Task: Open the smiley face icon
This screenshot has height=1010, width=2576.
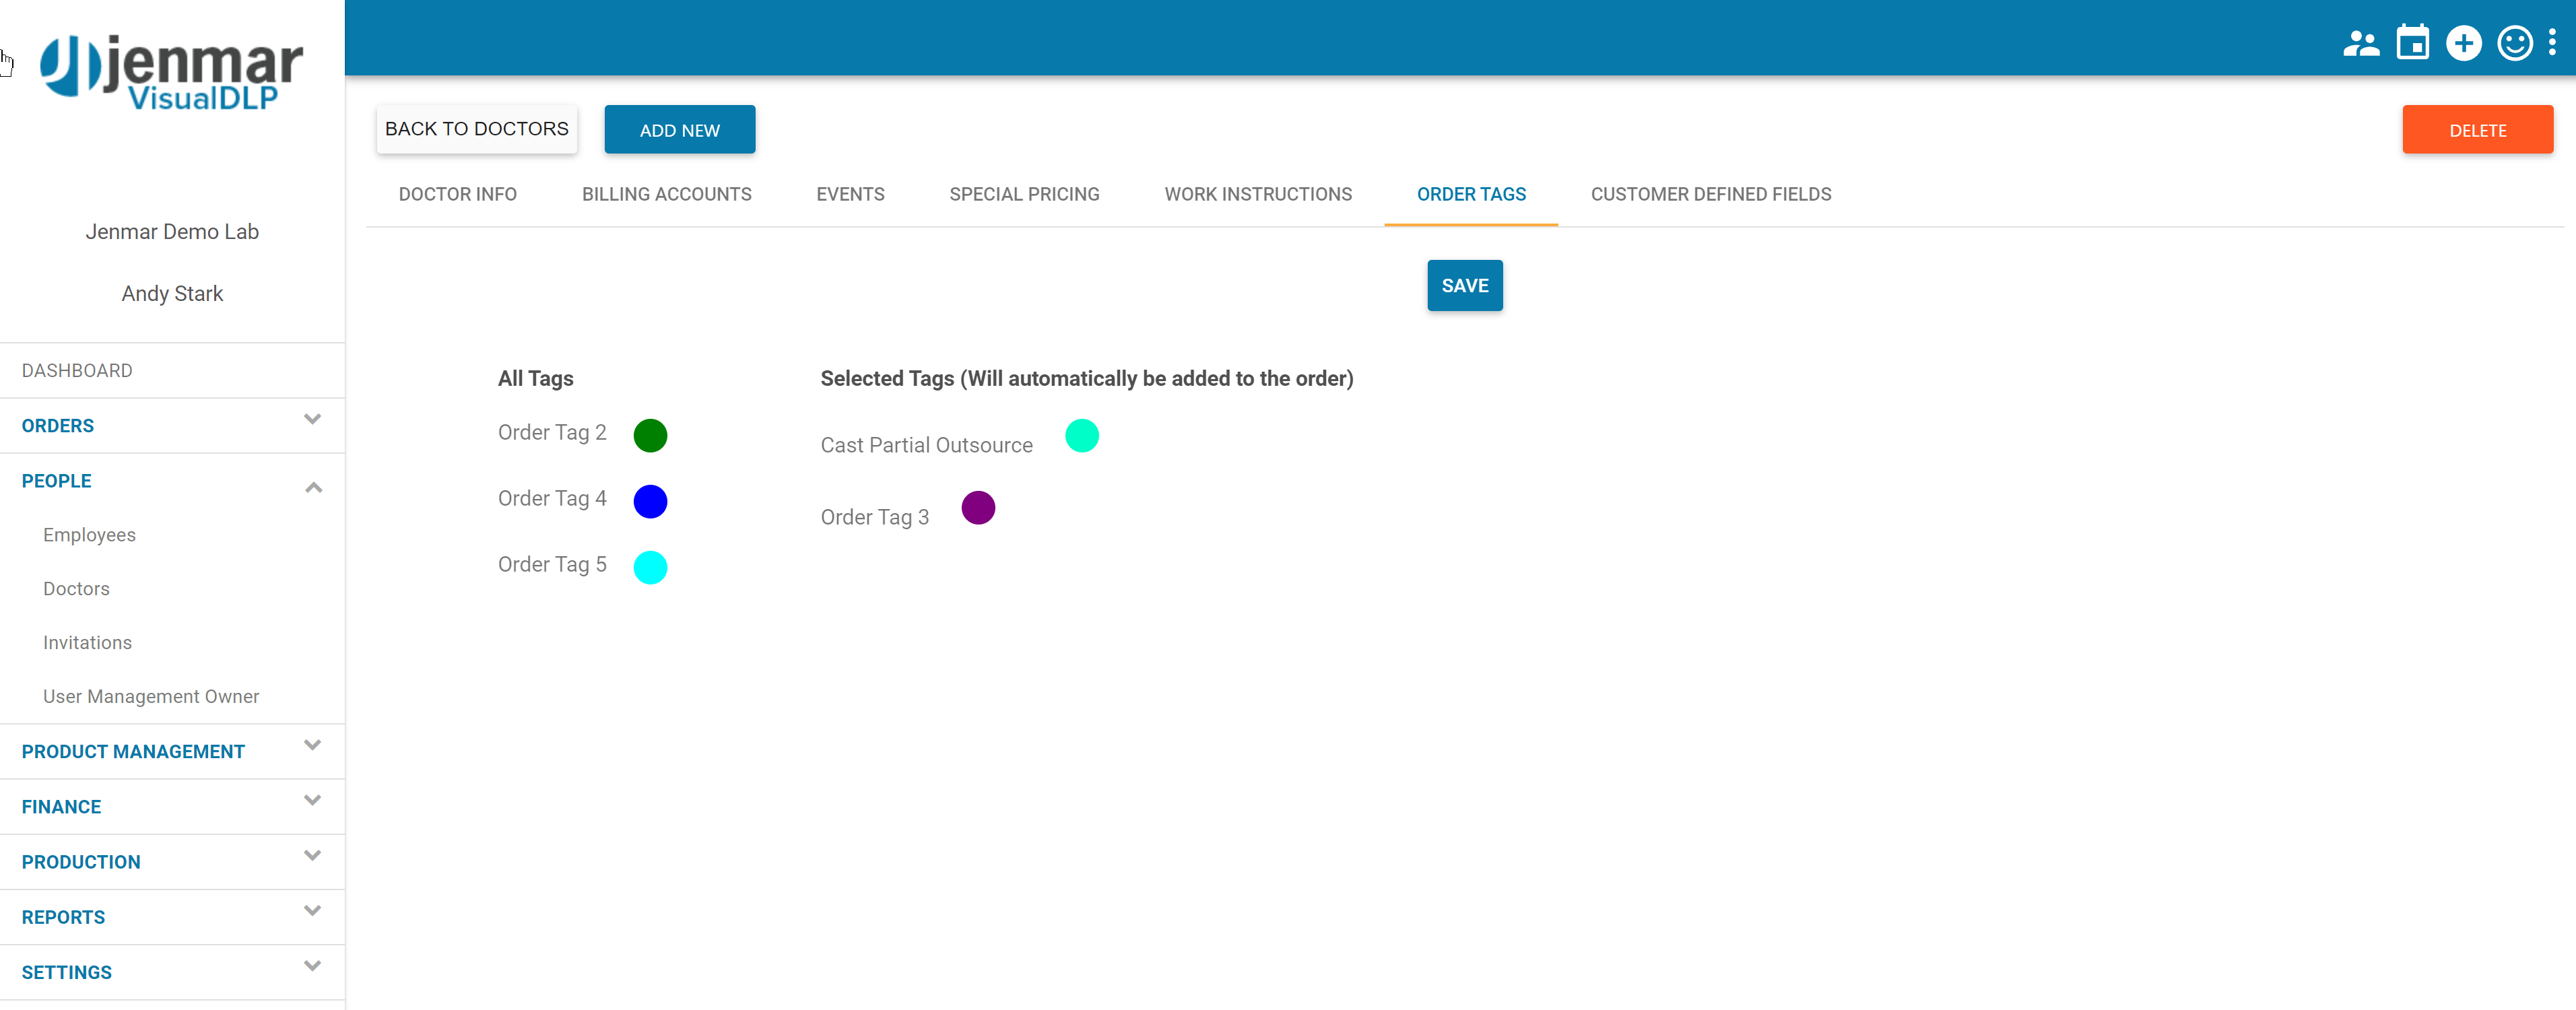Action: [2514, 44]
